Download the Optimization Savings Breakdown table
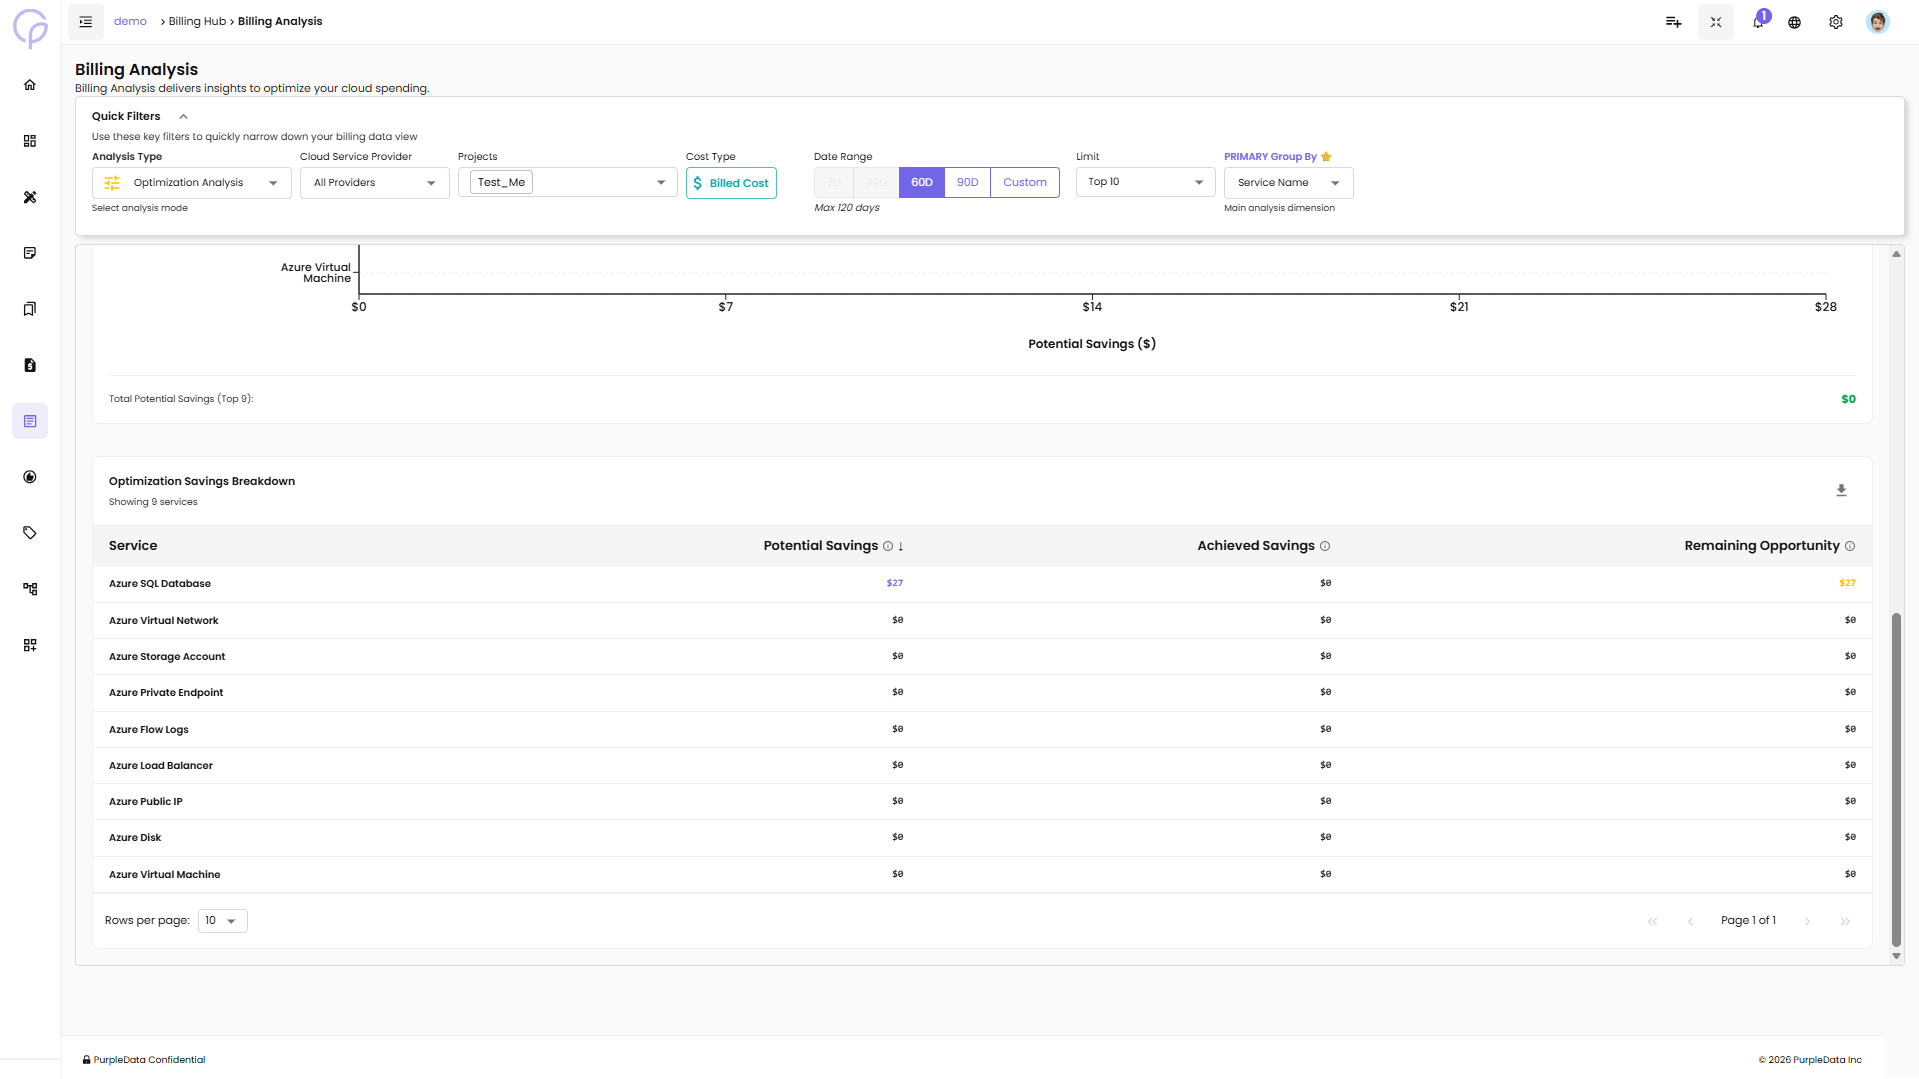Image resolution: width=1919 pixels, height=1079 pixels. click(1841, 490)
